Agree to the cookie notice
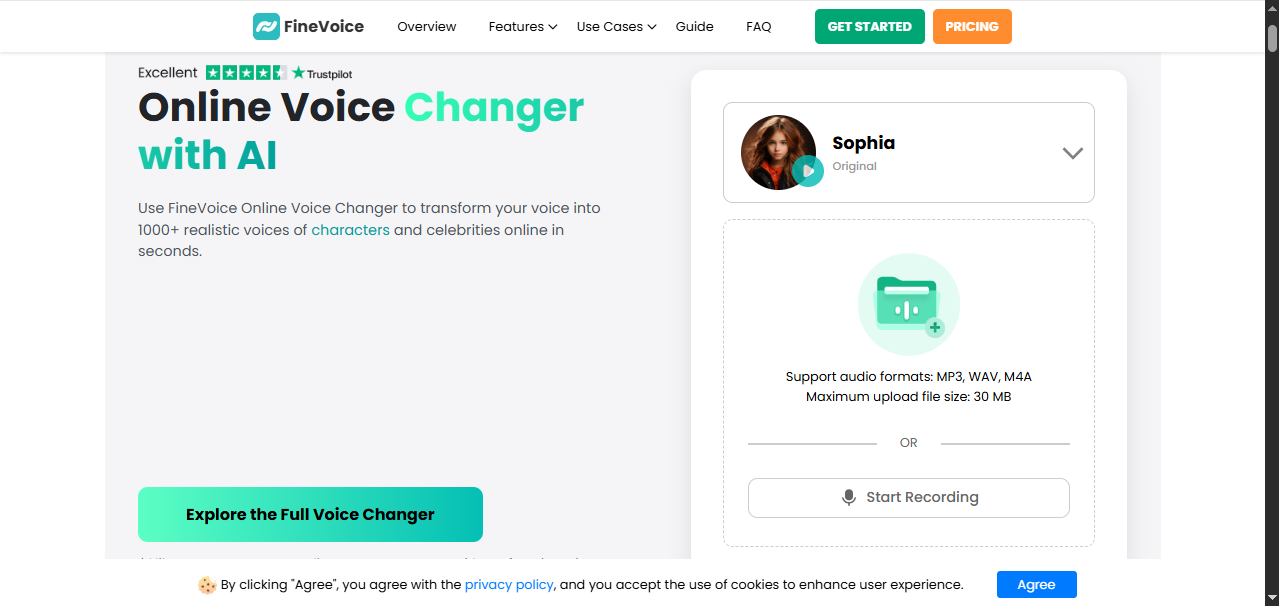1279x606 pixels. [x=1036, y=585]
